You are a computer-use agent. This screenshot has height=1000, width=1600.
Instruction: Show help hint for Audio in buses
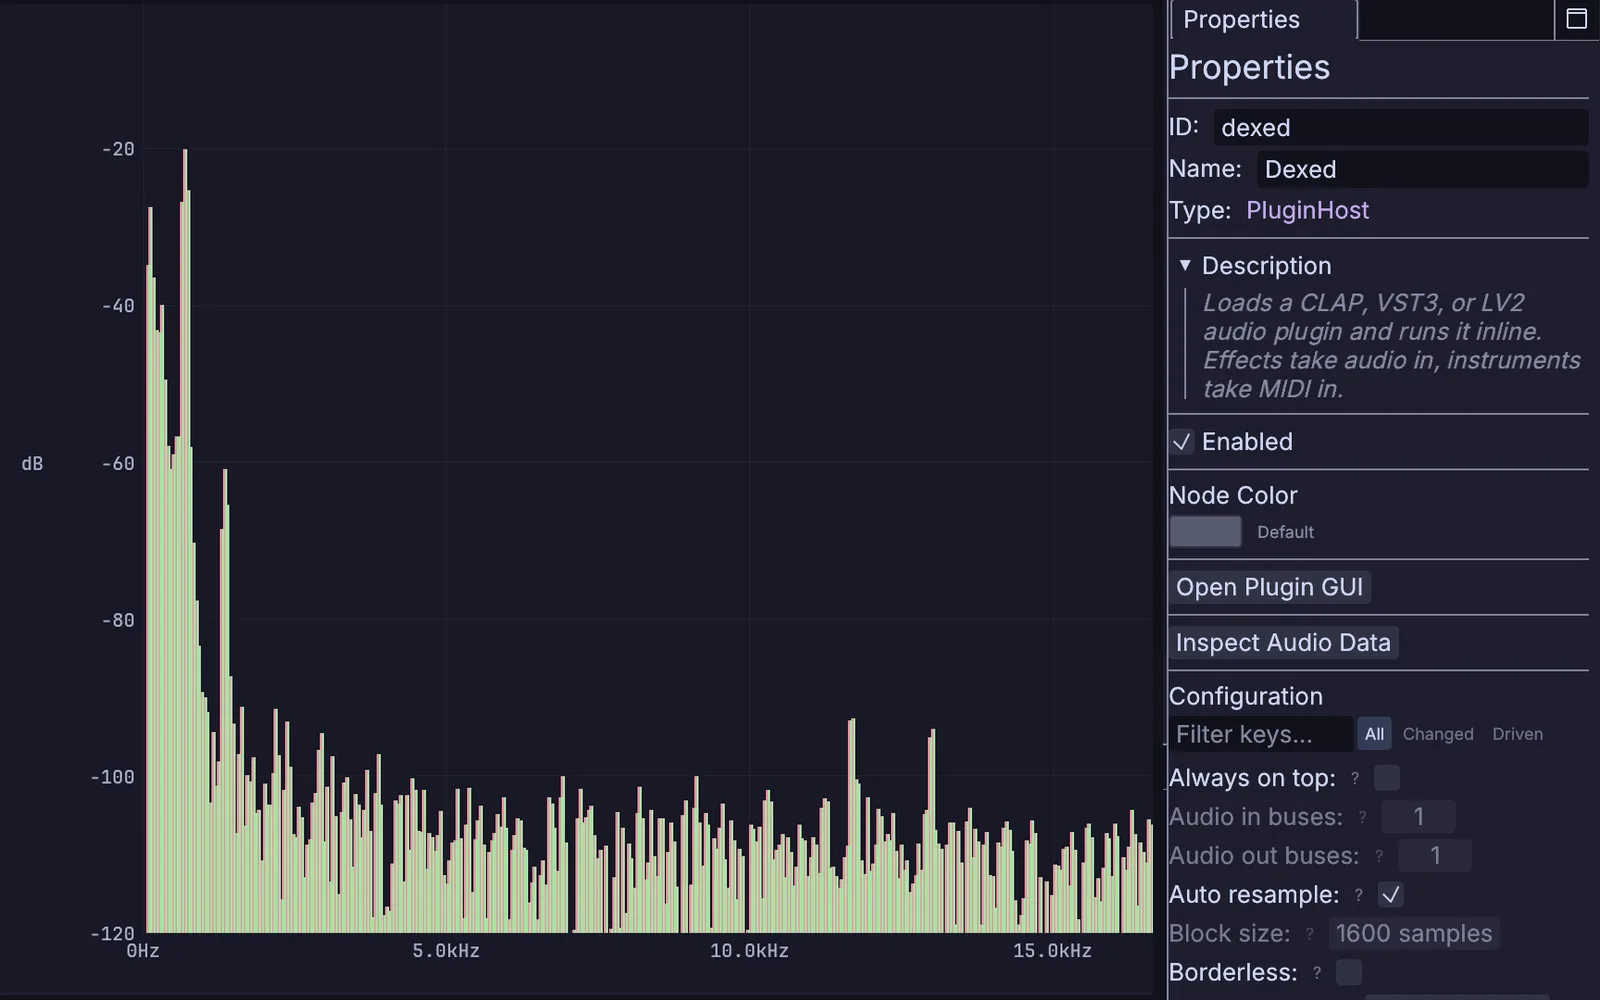tap(1362, 817)
